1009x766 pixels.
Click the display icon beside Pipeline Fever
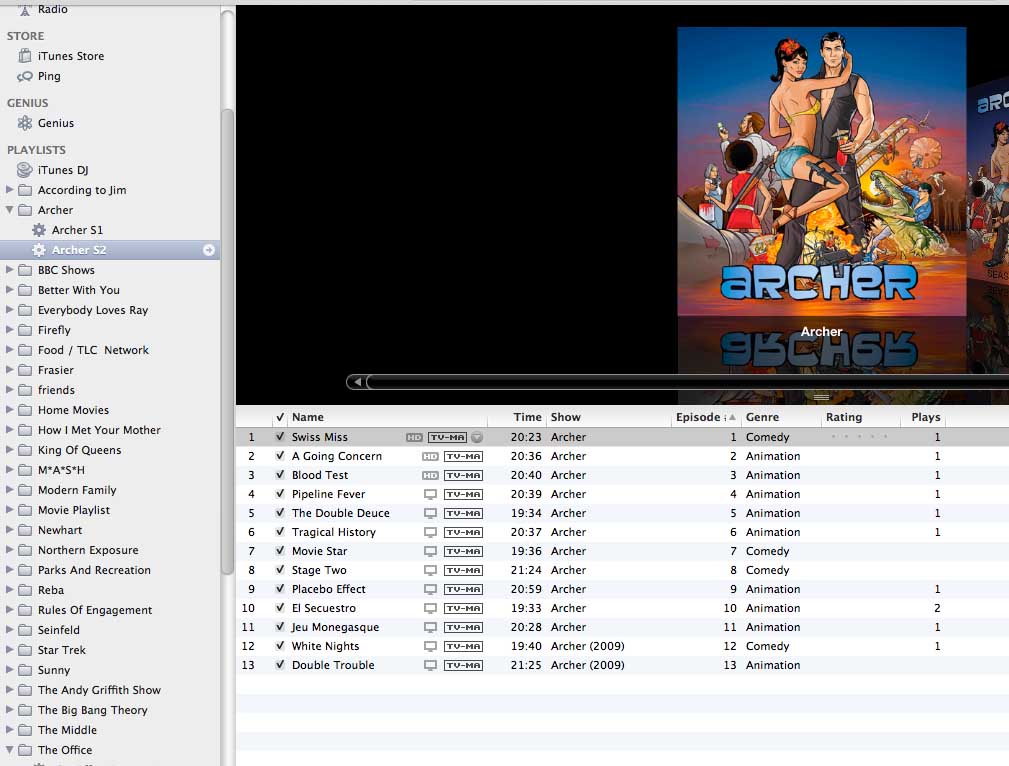click(431, 494)
